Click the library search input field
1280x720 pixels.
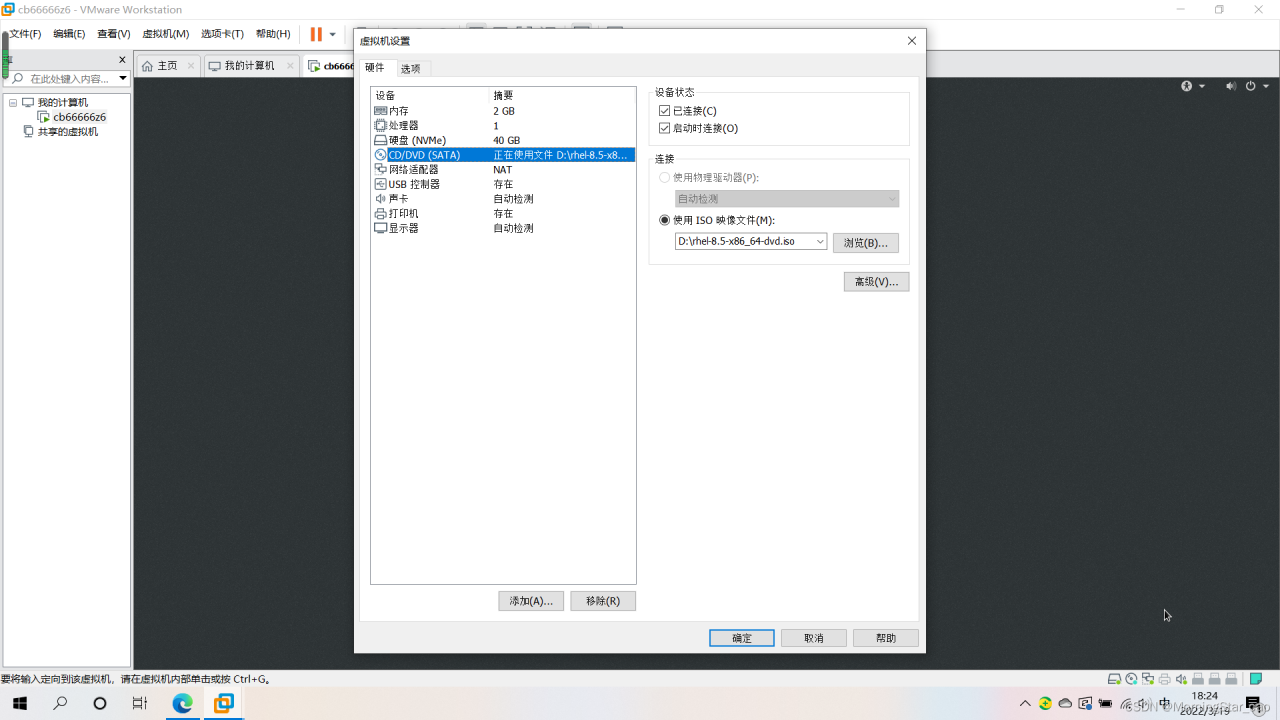coord(67,78)
